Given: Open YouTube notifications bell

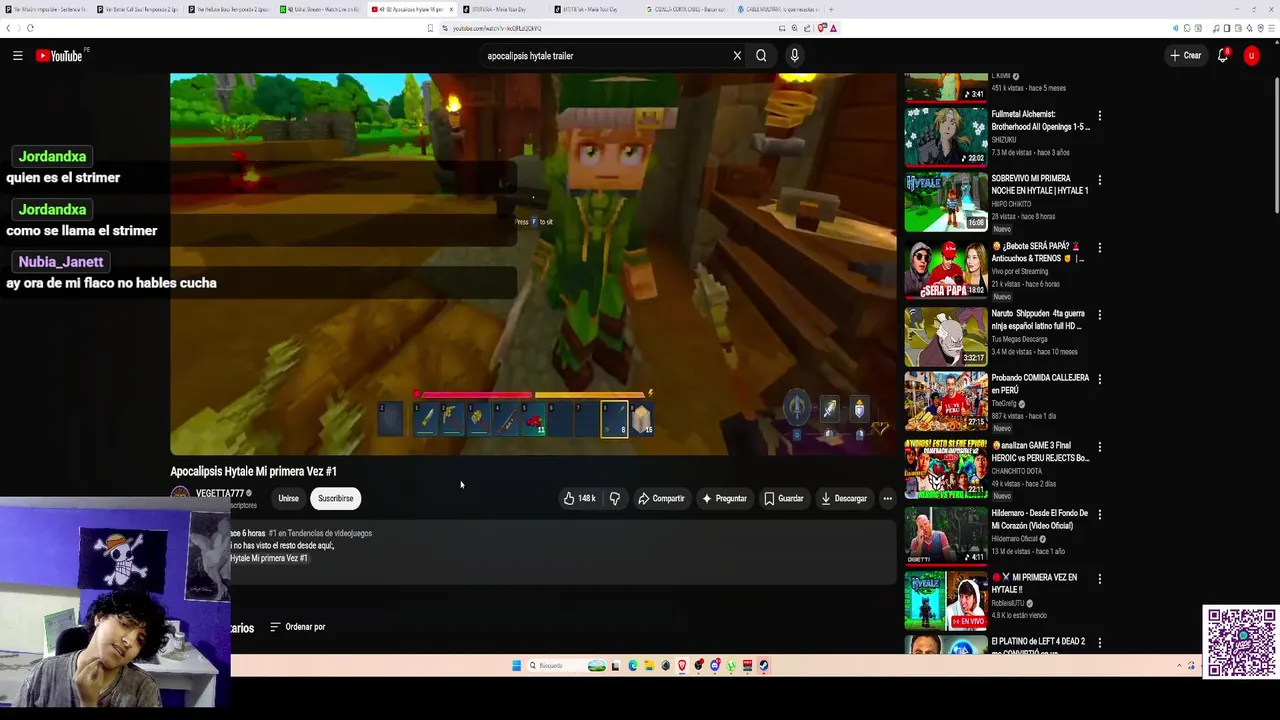Looking at the screenshot, I should click(1223, 56).
